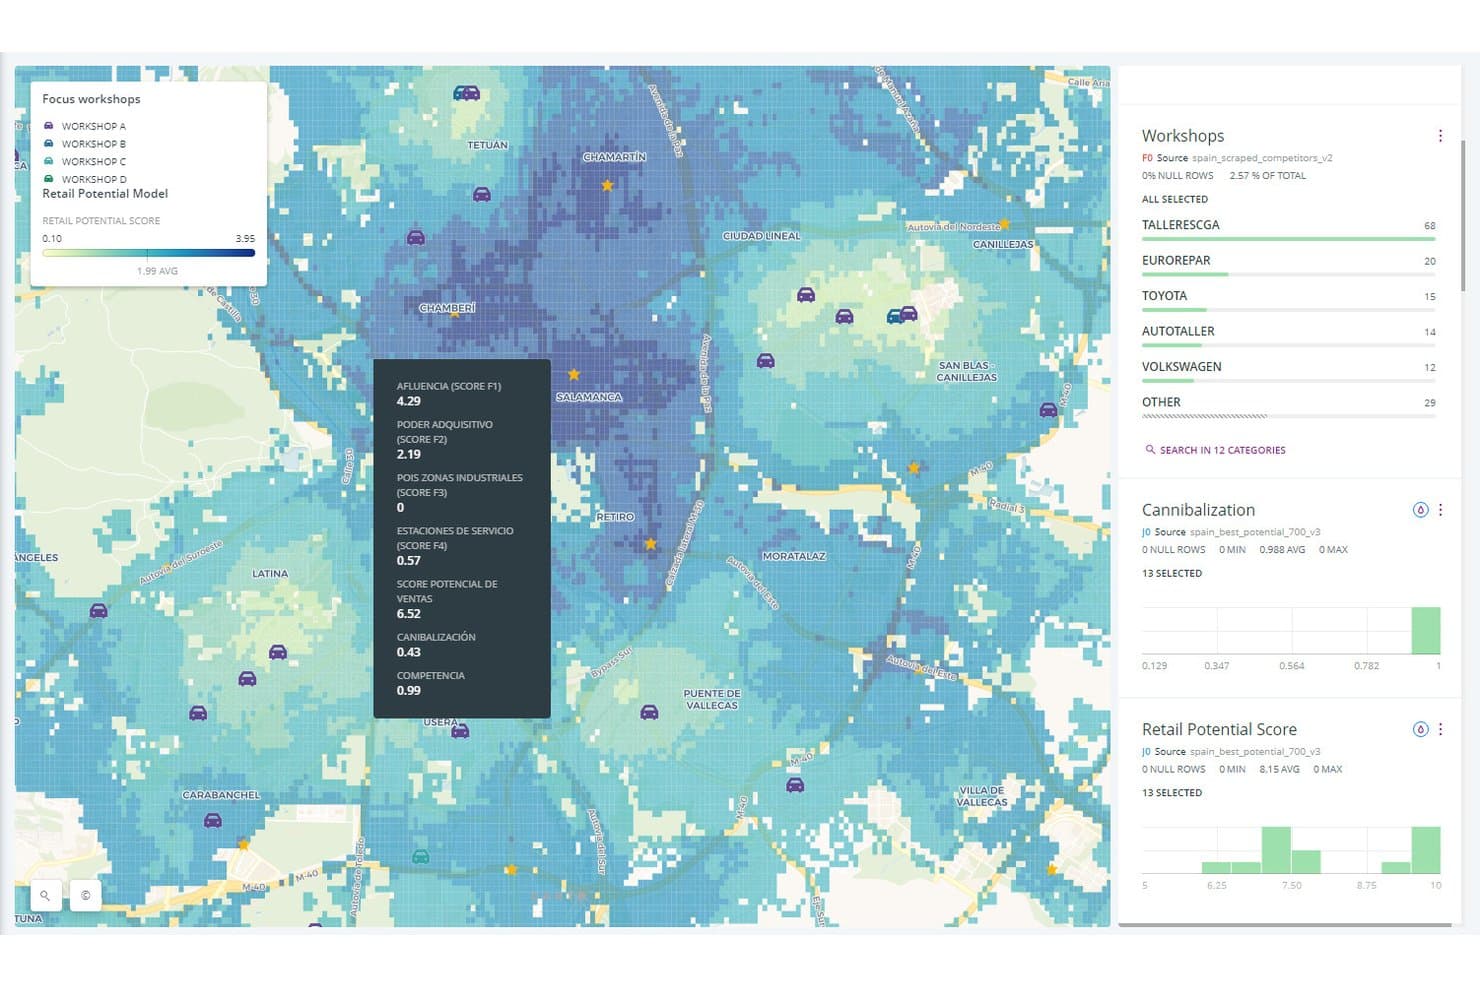1480x987 pixels.
Task: Filter Workshops by TOYOTA category
Action: click(x=1288, y=300)
